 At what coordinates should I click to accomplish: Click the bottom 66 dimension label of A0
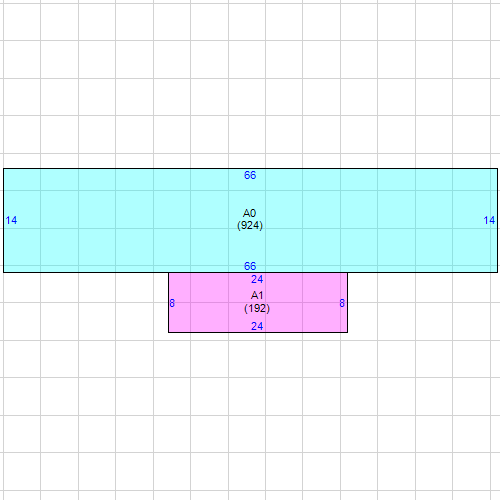pos(250,266)
